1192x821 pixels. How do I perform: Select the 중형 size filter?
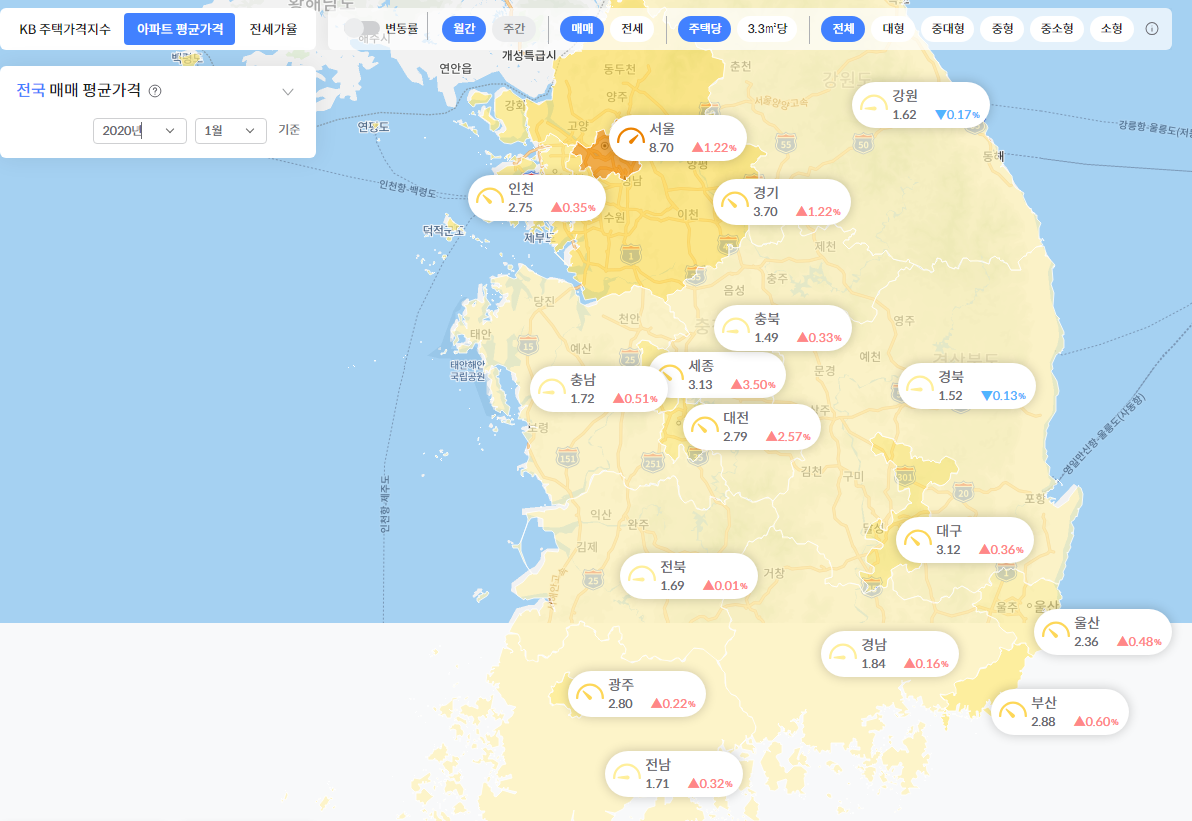(1002, 29)
